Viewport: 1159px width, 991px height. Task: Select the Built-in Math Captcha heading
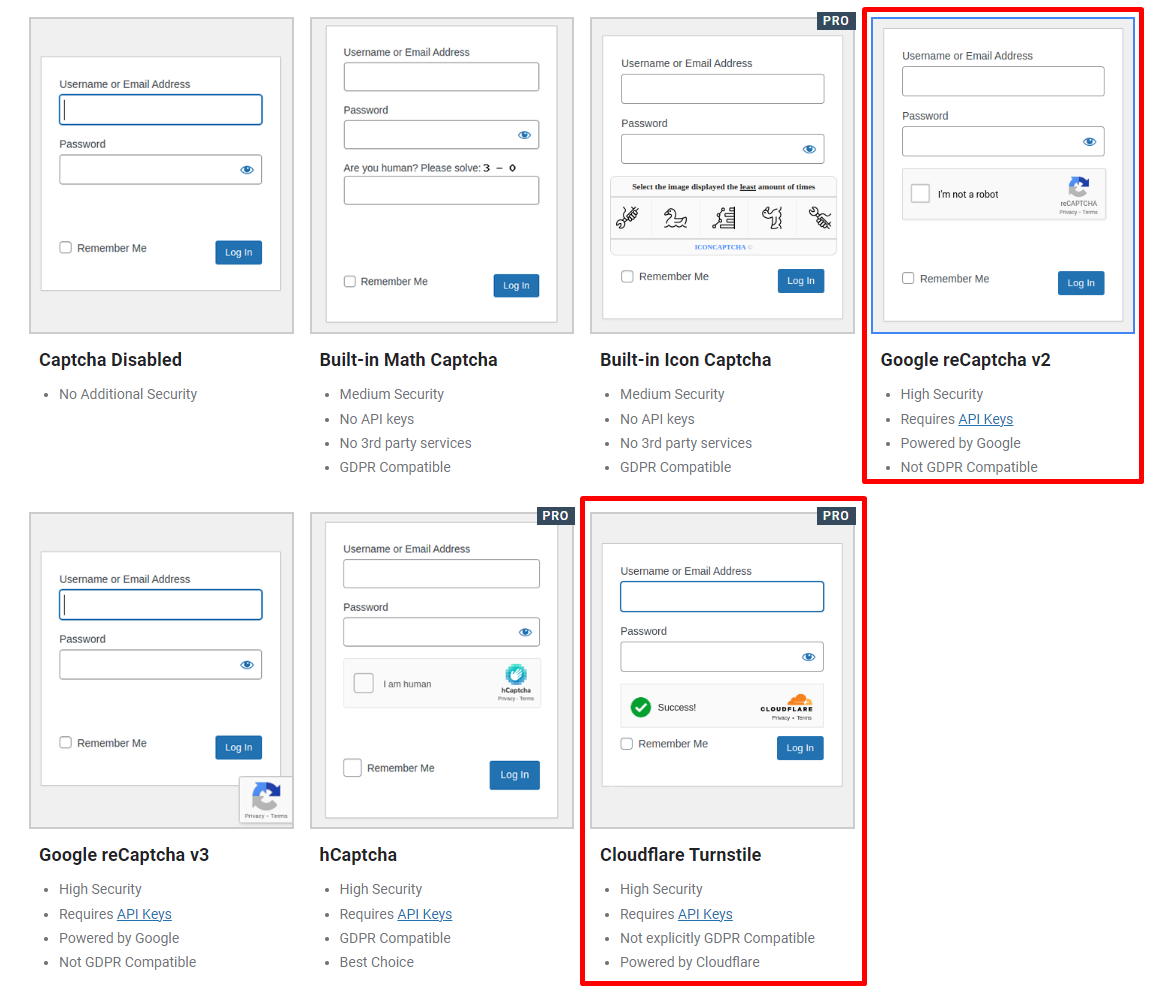[x=408, y=360]
